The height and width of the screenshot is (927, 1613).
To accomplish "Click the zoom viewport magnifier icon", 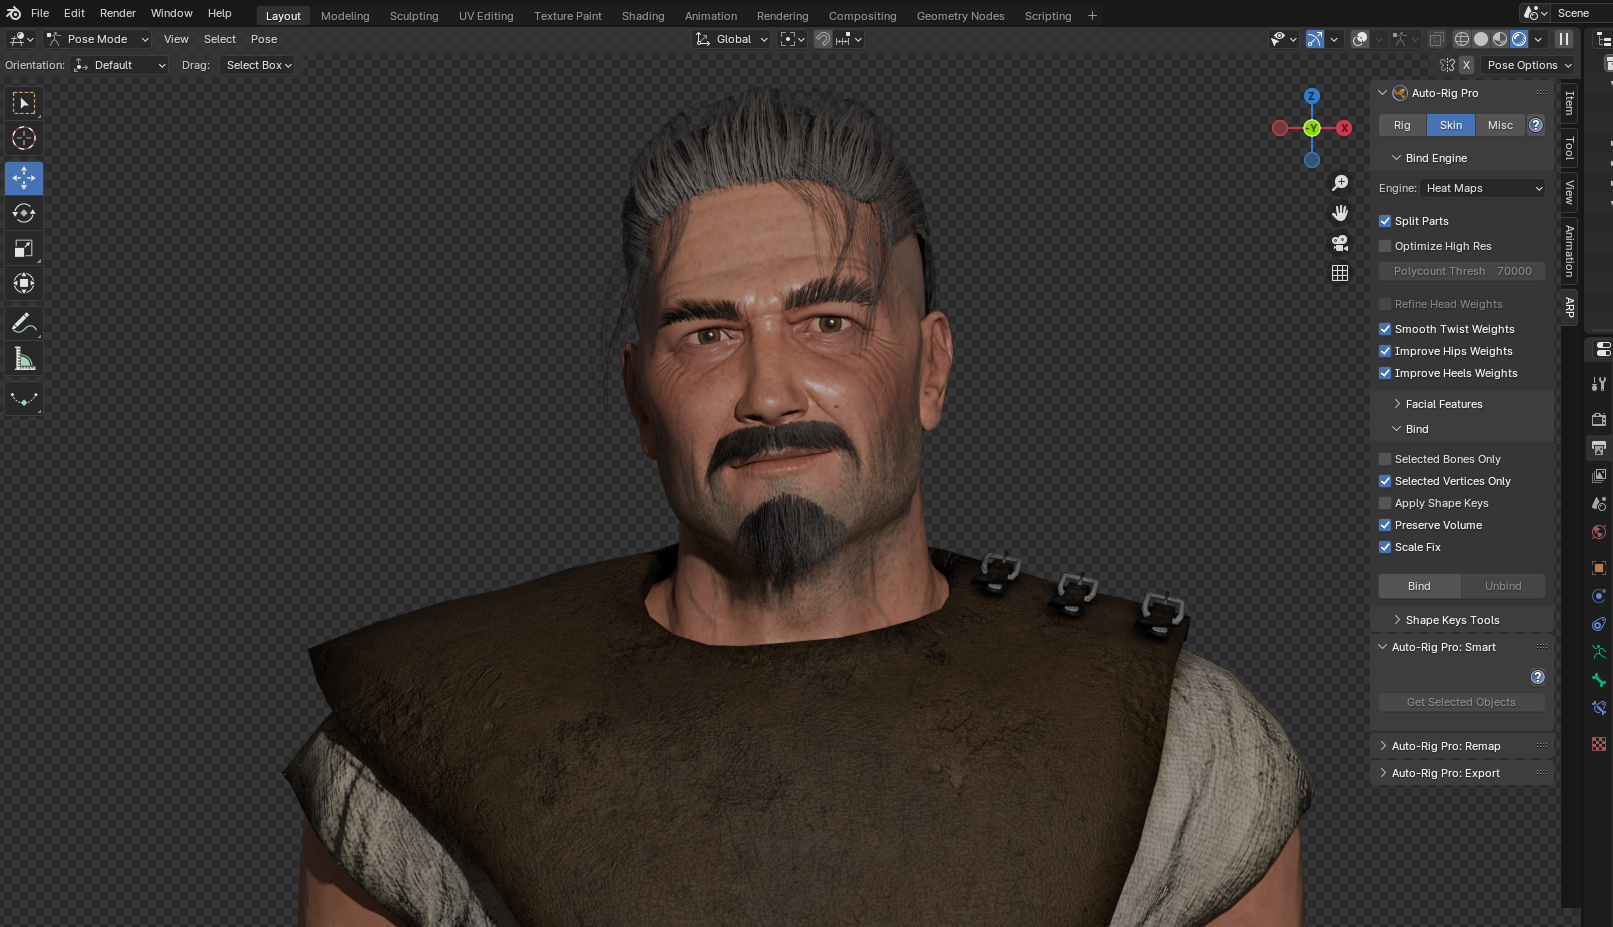I will click(1340, 183).
